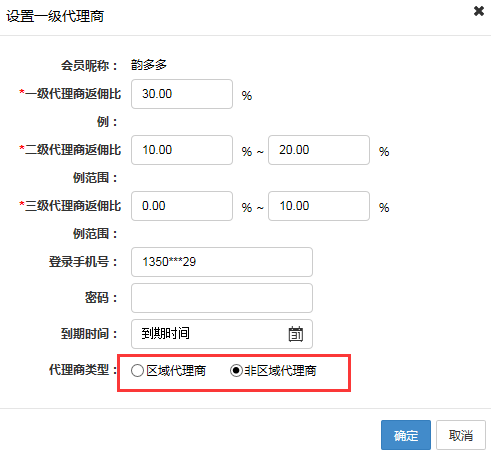Screen dimensions: 491x457
Task: Focus the 三级代理商 minimum field showing 0.00
Action: 182,206
